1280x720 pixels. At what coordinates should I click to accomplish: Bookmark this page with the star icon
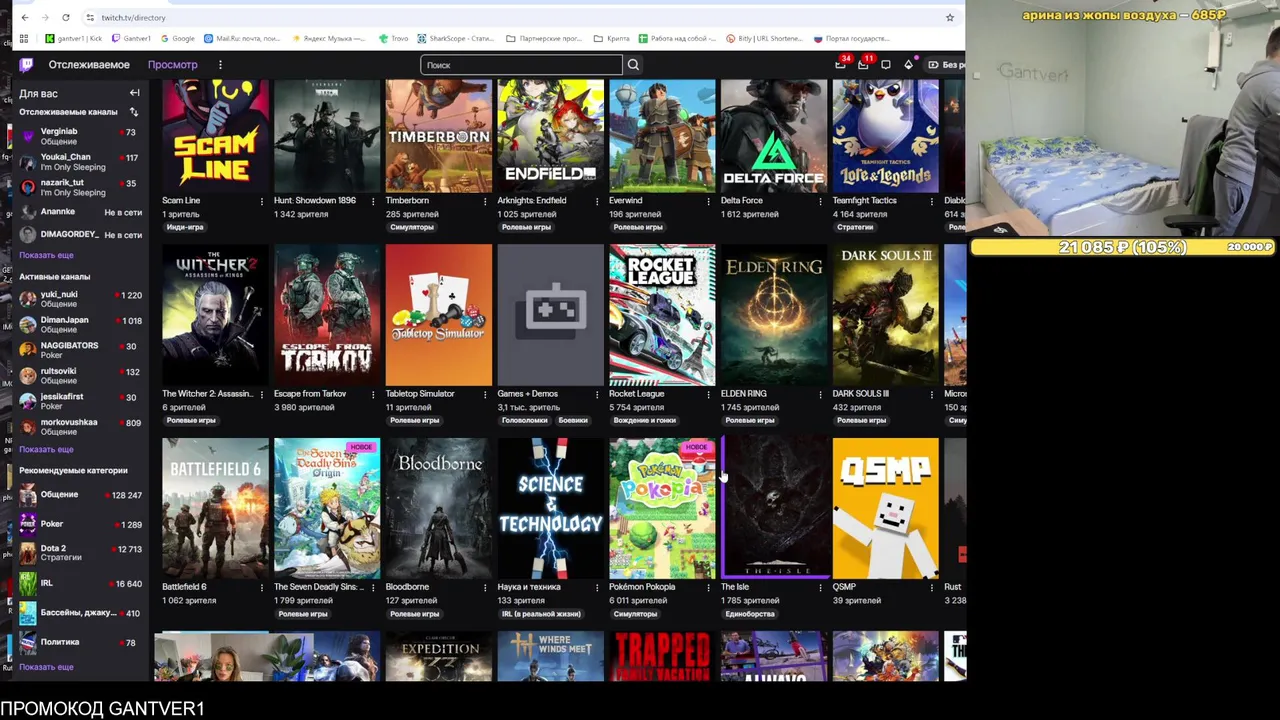coord(949,17)
